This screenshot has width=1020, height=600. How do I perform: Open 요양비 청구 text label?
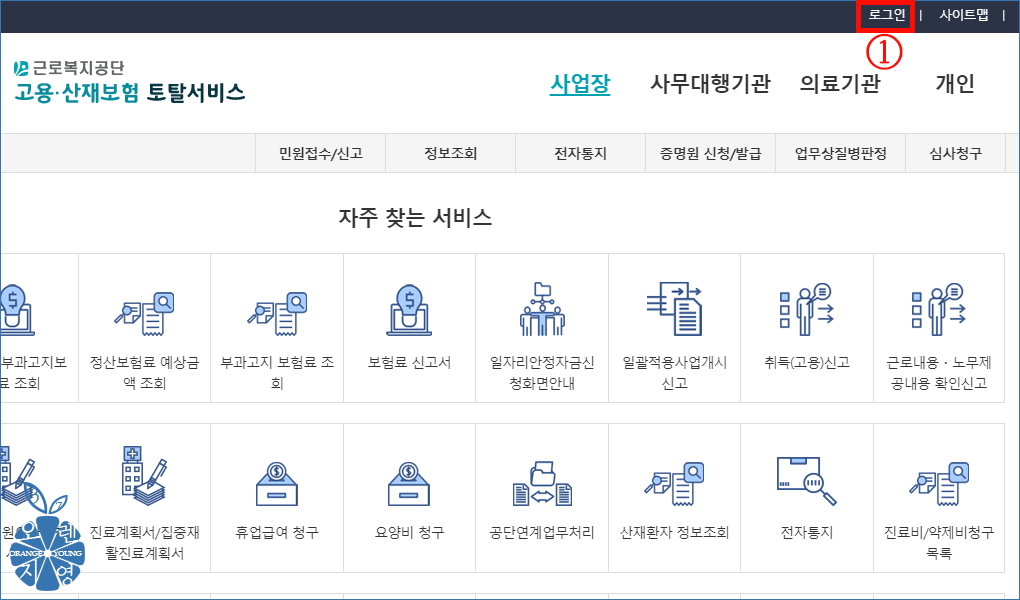[x=409, y=532]
